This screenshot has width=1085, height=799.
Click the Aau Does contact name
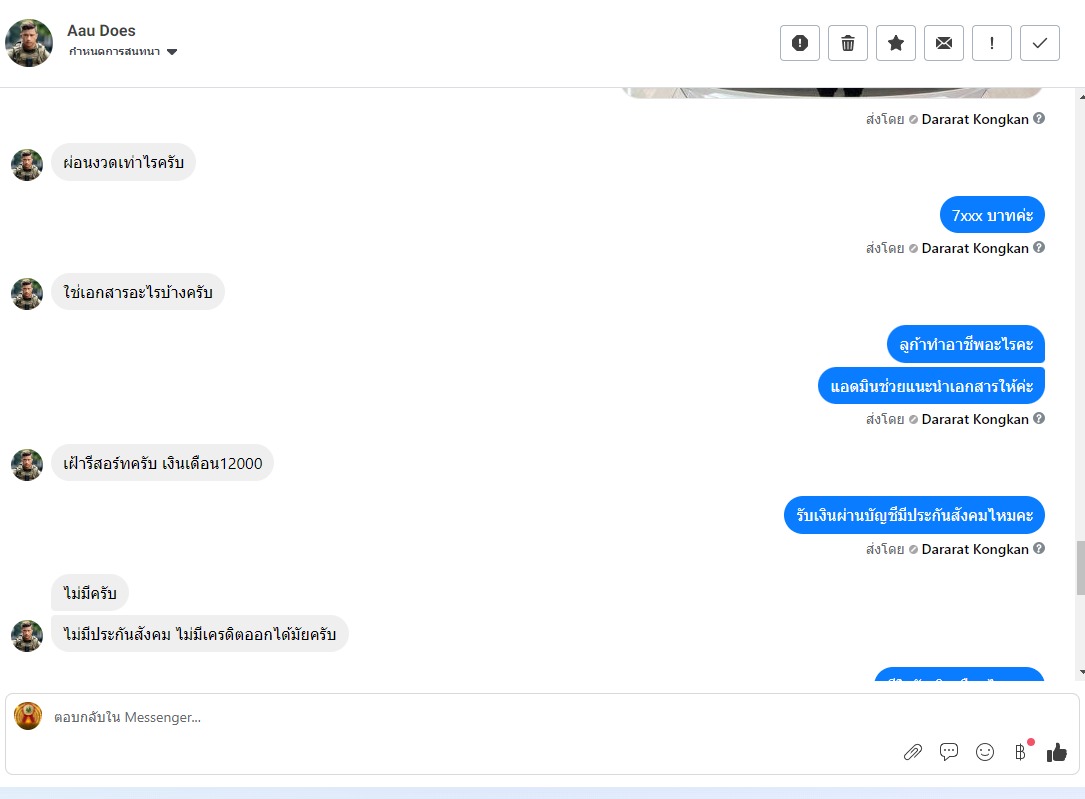101,30
